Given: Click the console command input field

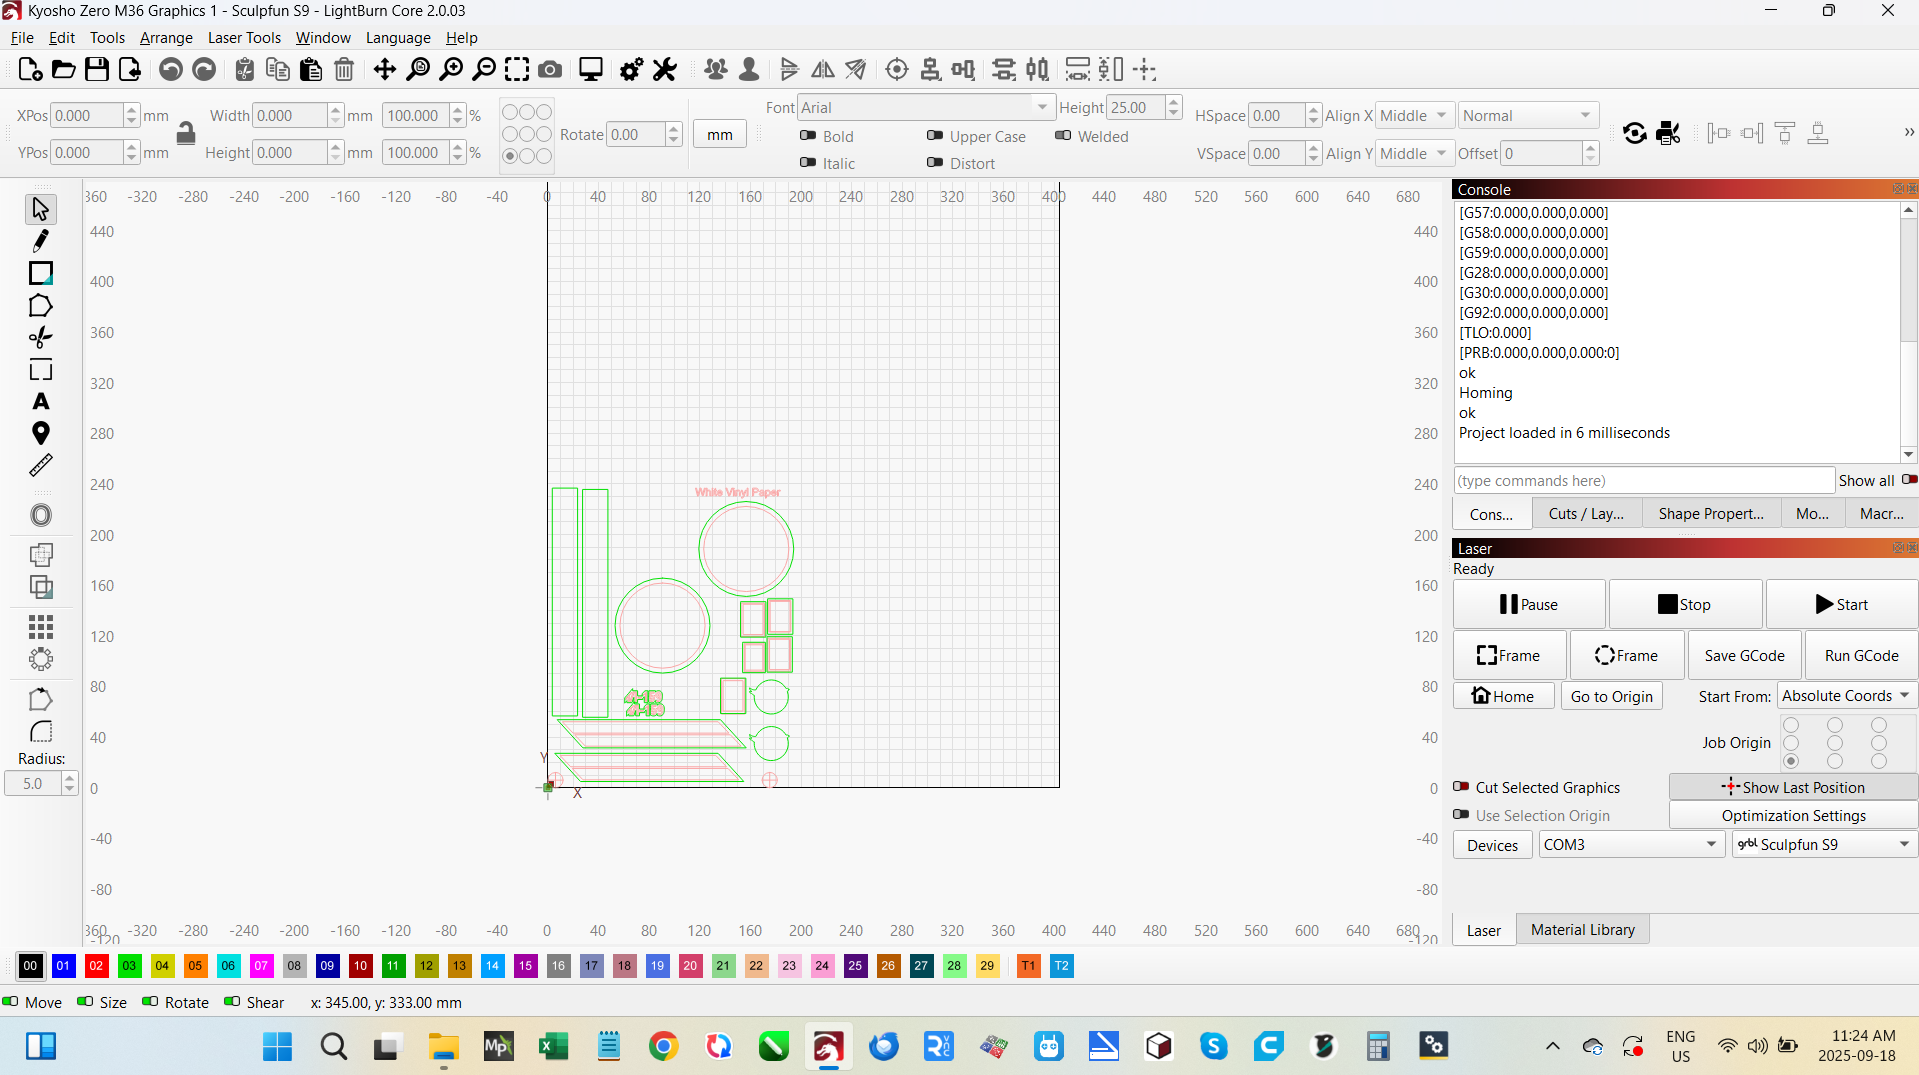Looking at the screenshot, I should click(x=1643, y=481).
